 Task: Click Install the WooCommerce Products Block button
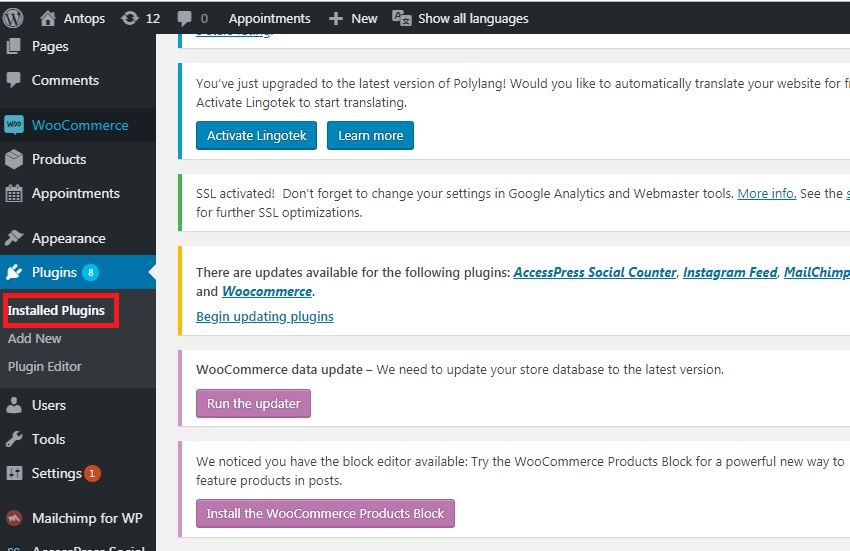(x=325, y=514)
